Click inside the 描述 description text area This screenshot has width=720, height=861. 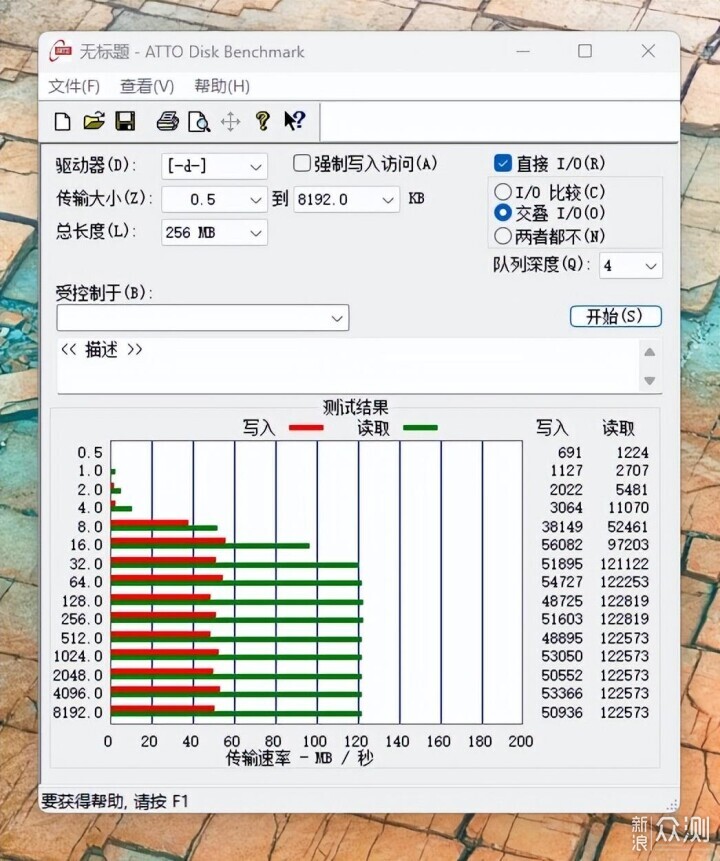pos(348,366)
